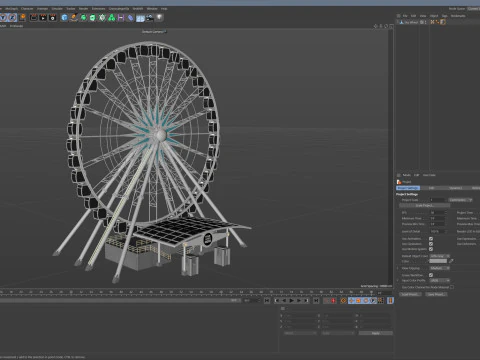The image size is (480, 360).
Task: Click the green Extrude generator icon
Action: coord(93,17)
